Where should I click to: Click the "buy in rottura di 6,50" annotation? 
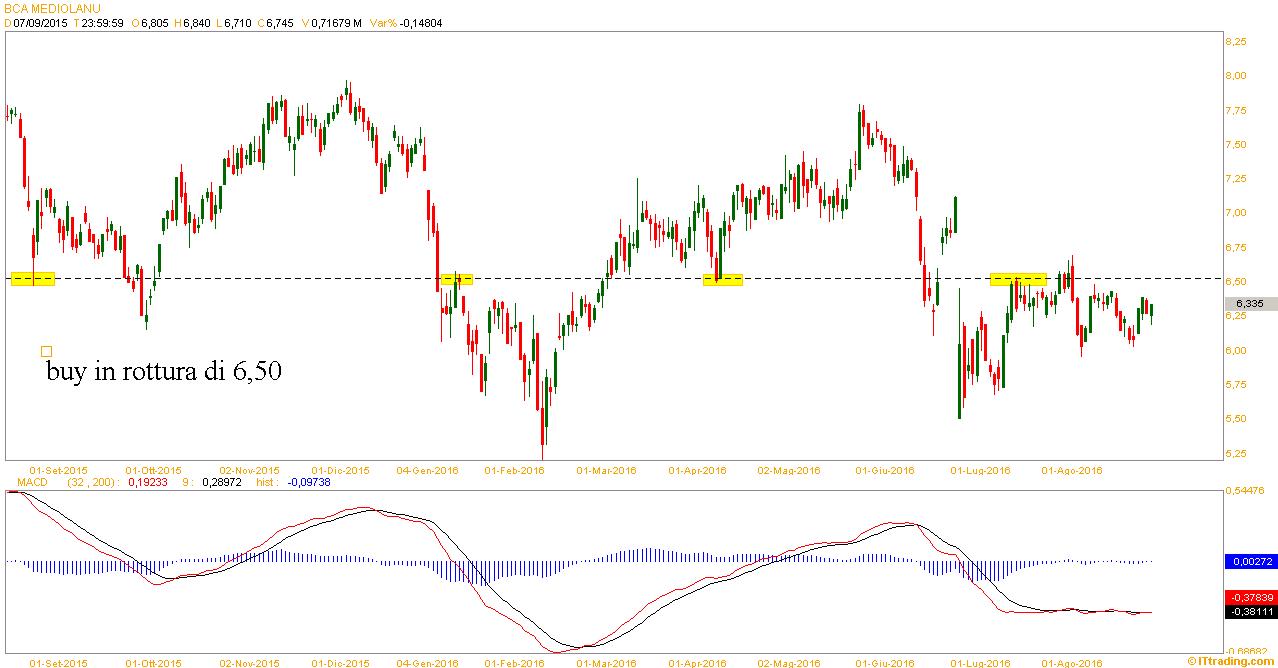pos(164,372)
